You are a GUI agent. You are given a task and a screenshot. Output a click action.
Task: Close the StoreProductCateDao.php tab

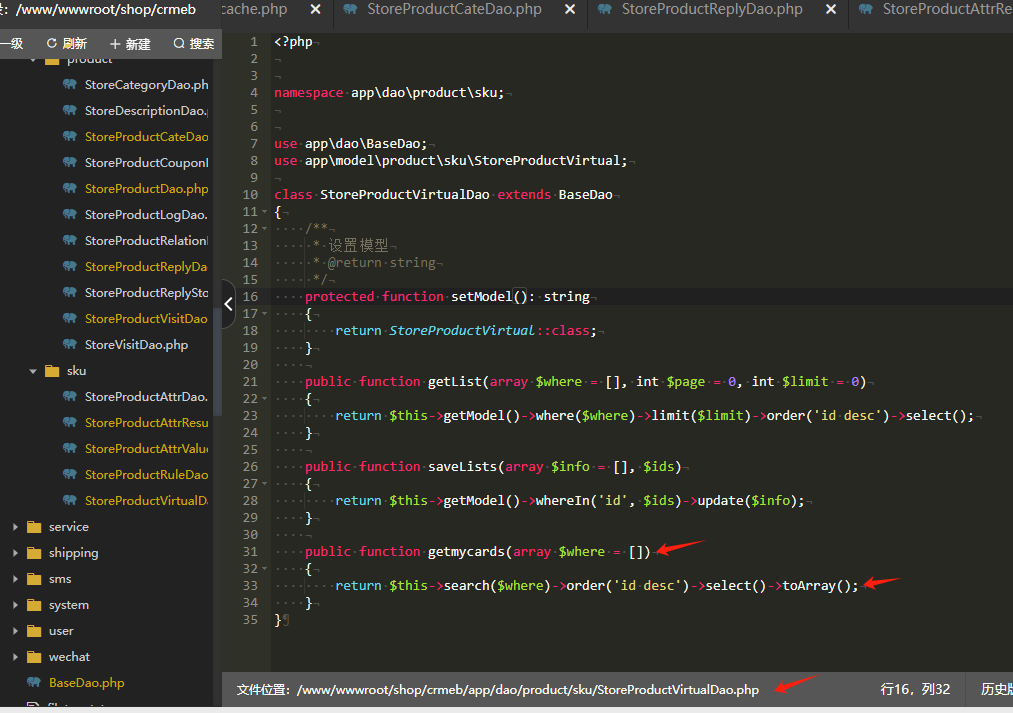pyautogui.click(x=570, y=9)
